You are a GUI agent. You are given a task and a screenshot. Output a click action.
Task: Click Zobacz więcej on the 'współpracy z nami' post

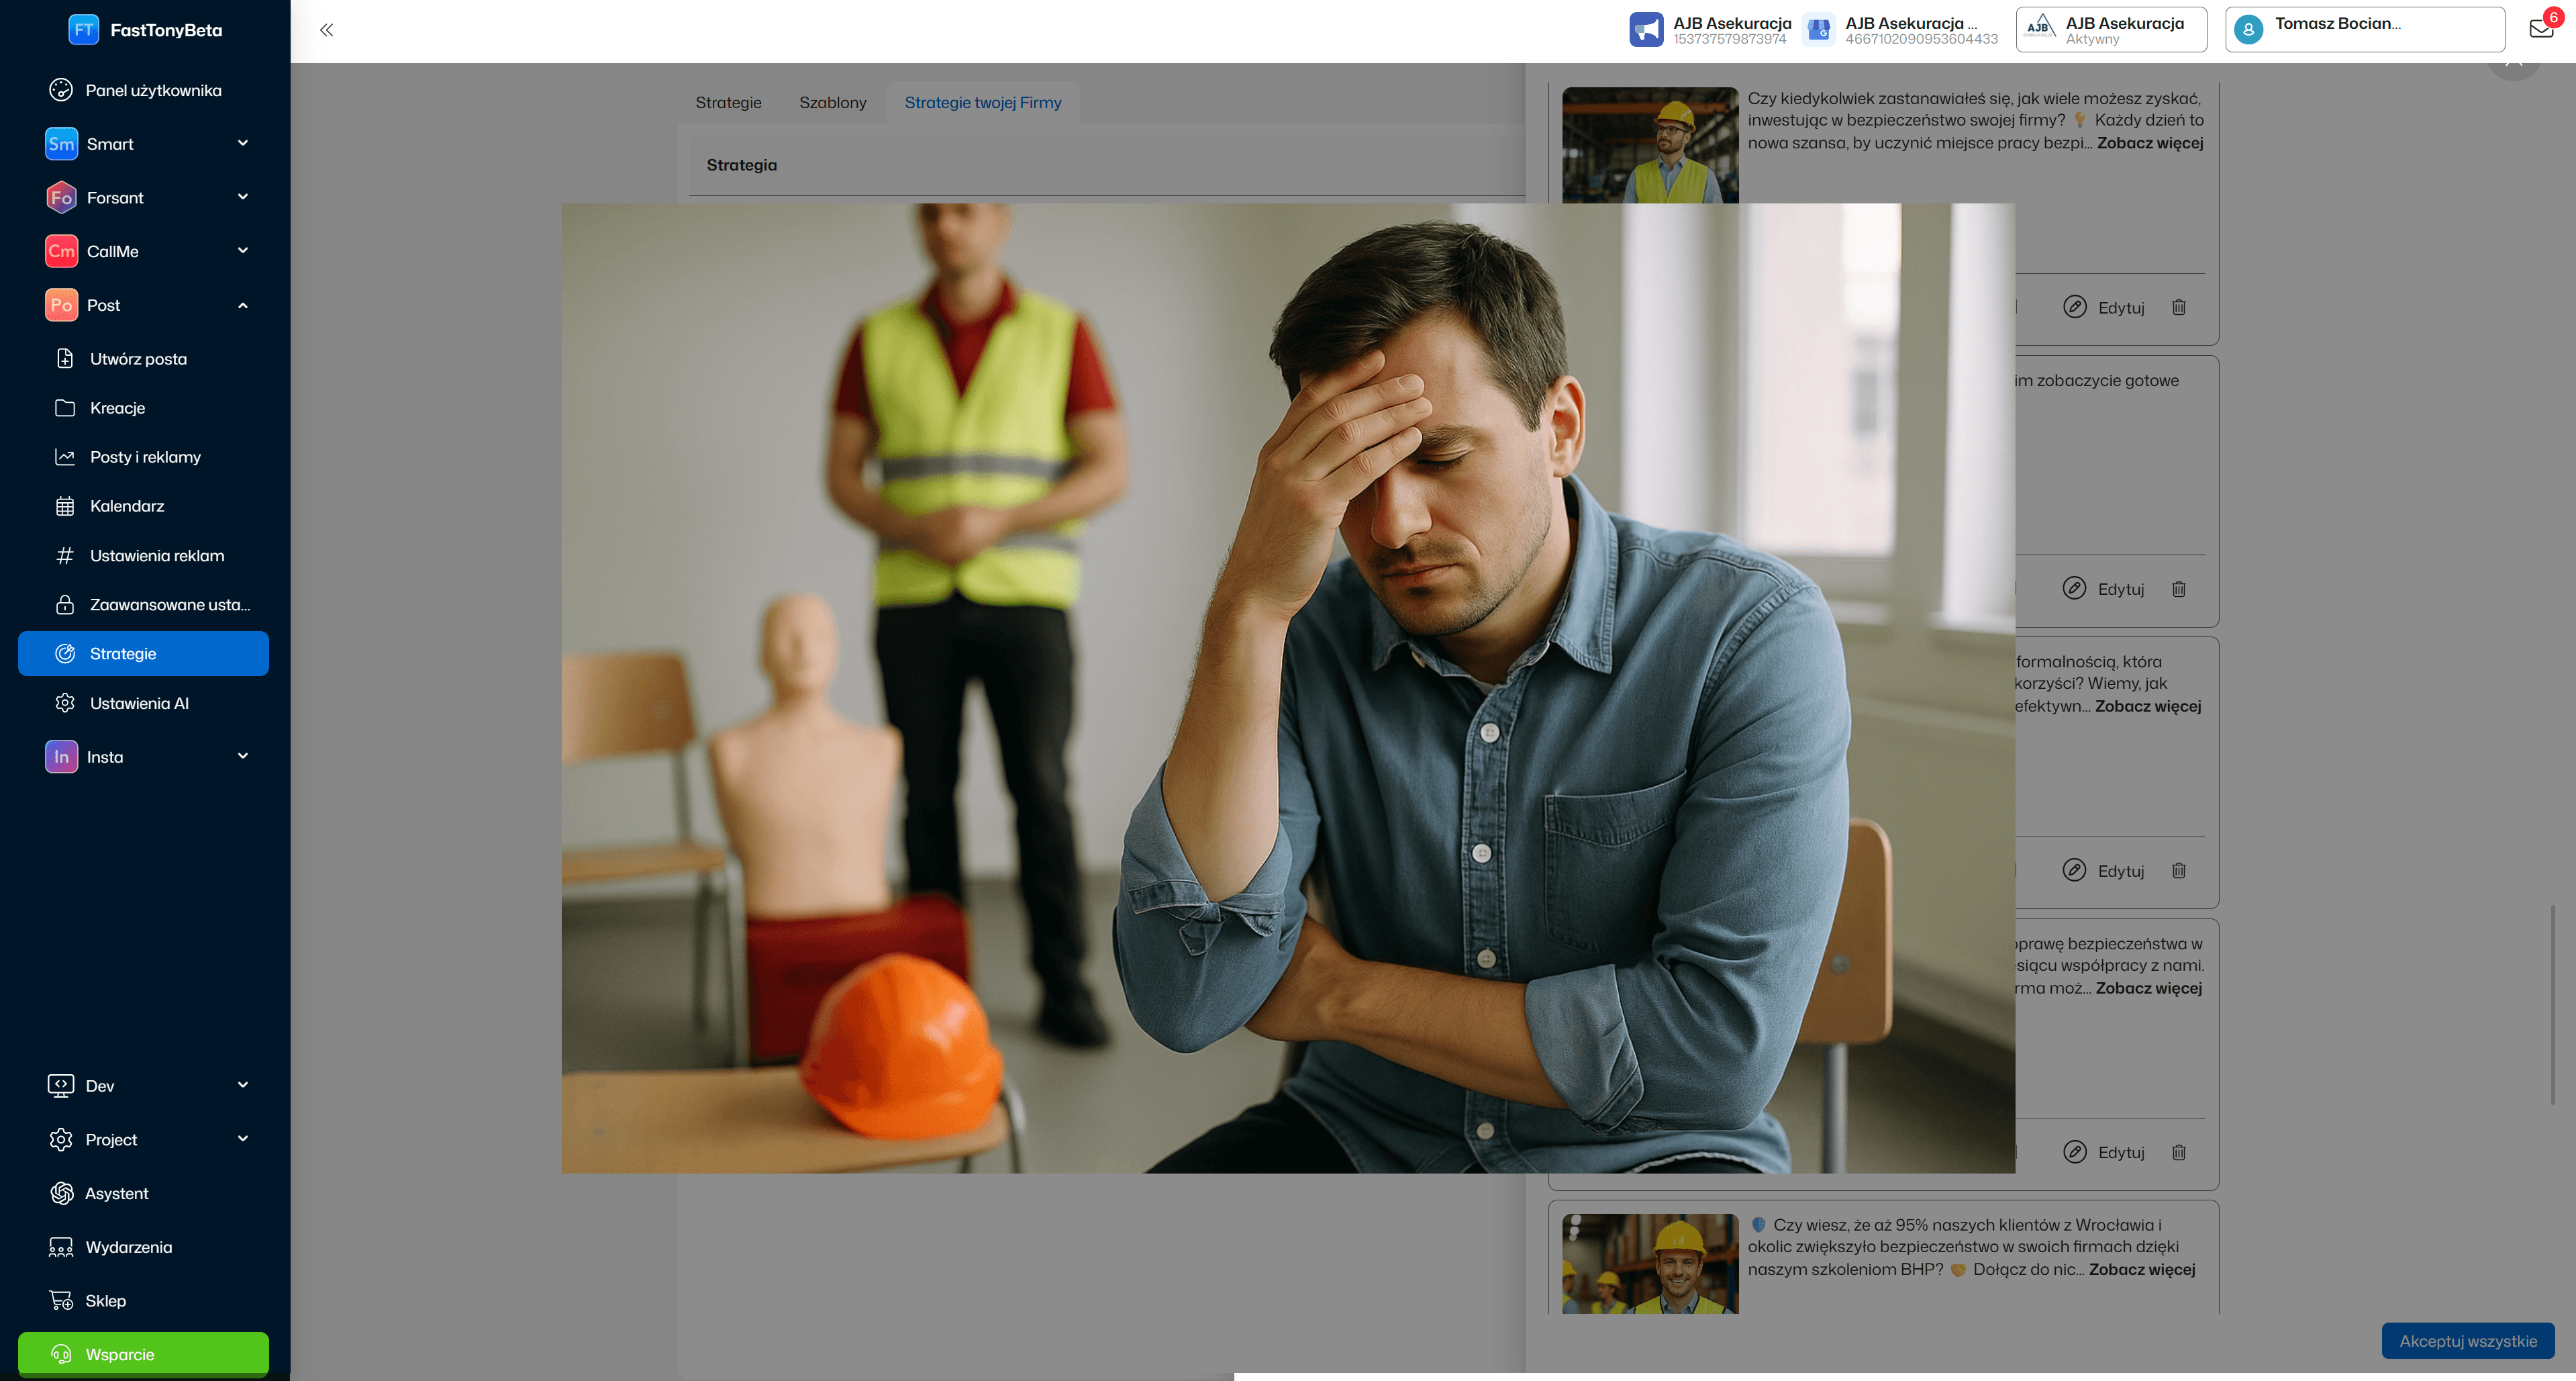pos(2149,988)
